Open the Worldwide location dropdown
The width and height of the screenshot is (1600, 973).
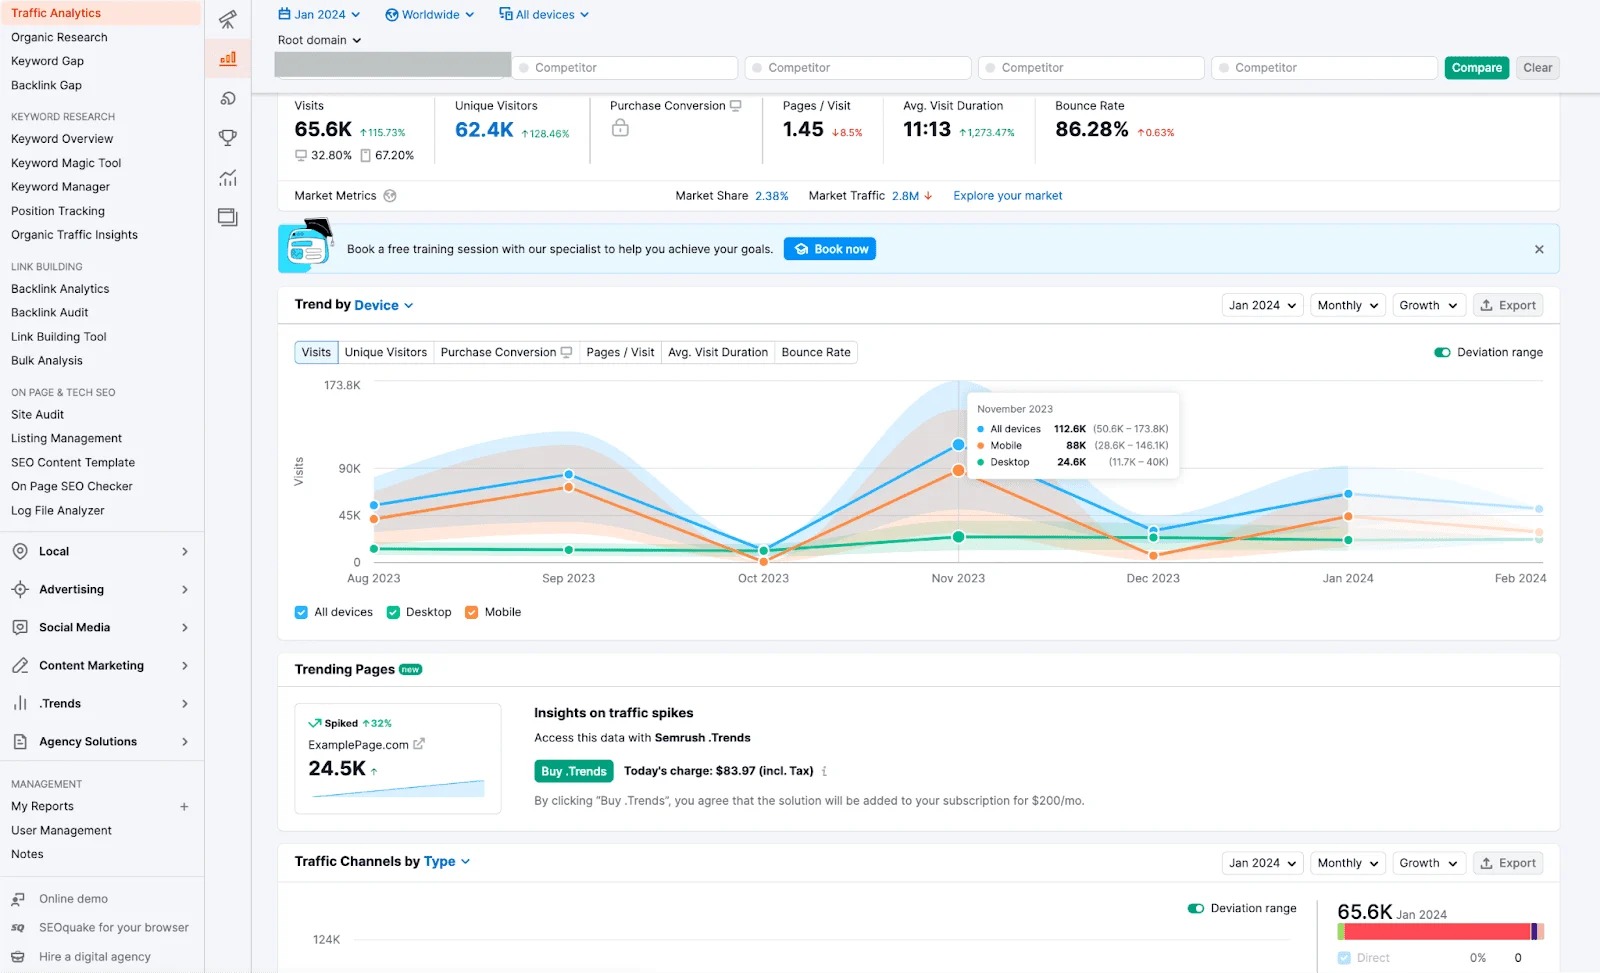pyautogui.click(x=430, y=15)
